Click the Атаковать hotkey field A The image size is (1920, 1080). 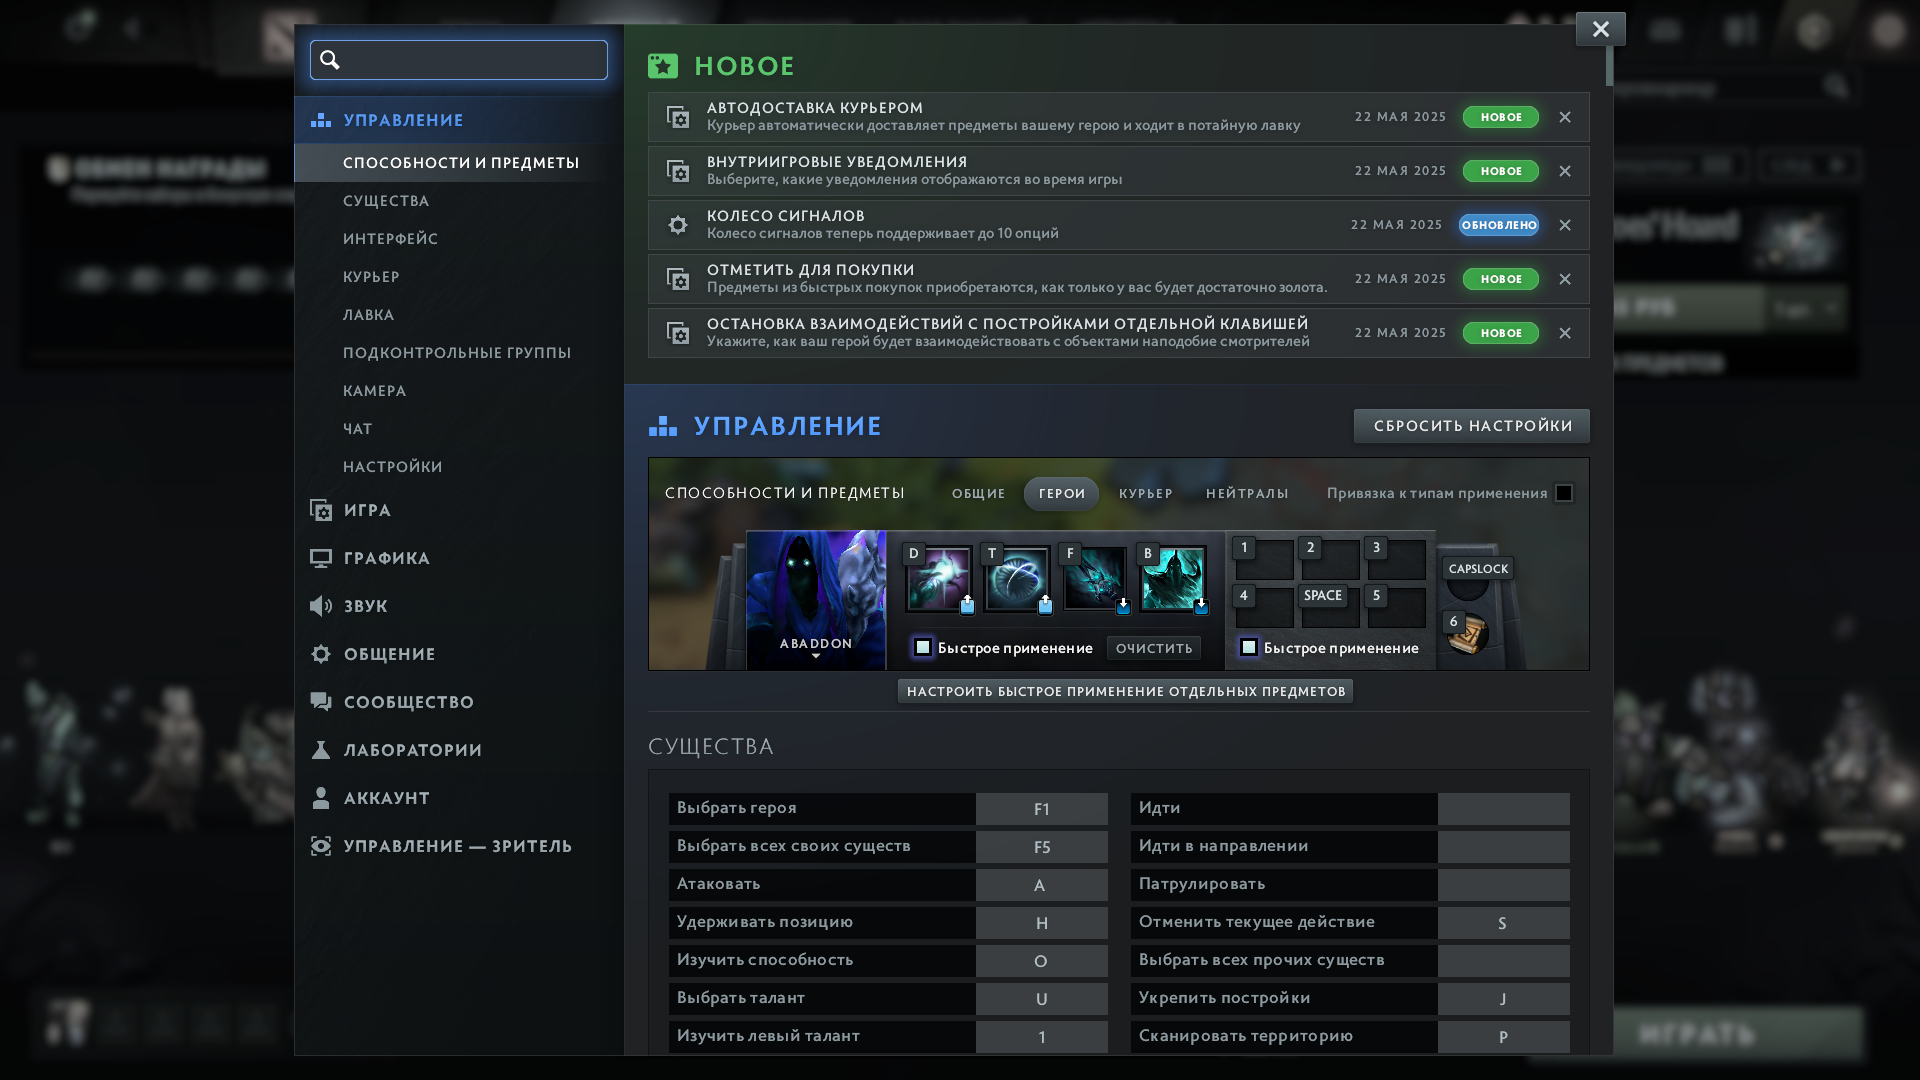[1041, 885]
